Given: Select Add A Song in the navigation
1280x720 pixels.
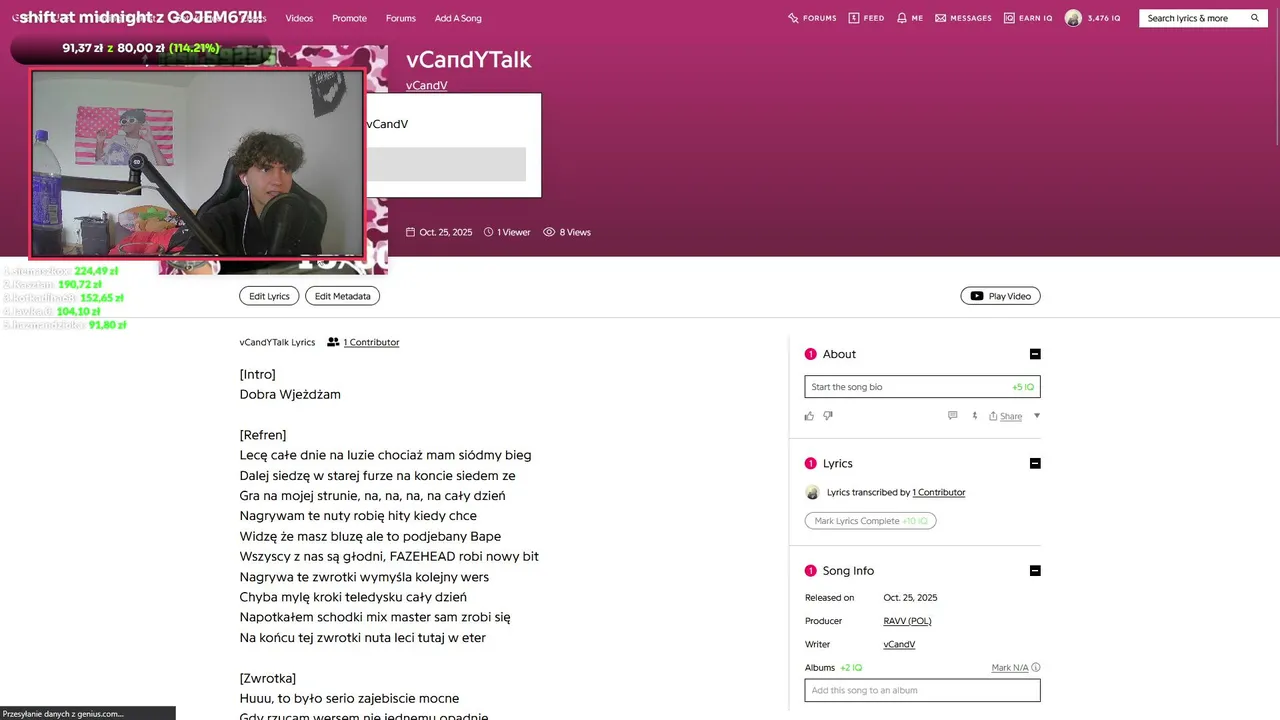Looking at the screenshot, I should [x=458, y=18].
